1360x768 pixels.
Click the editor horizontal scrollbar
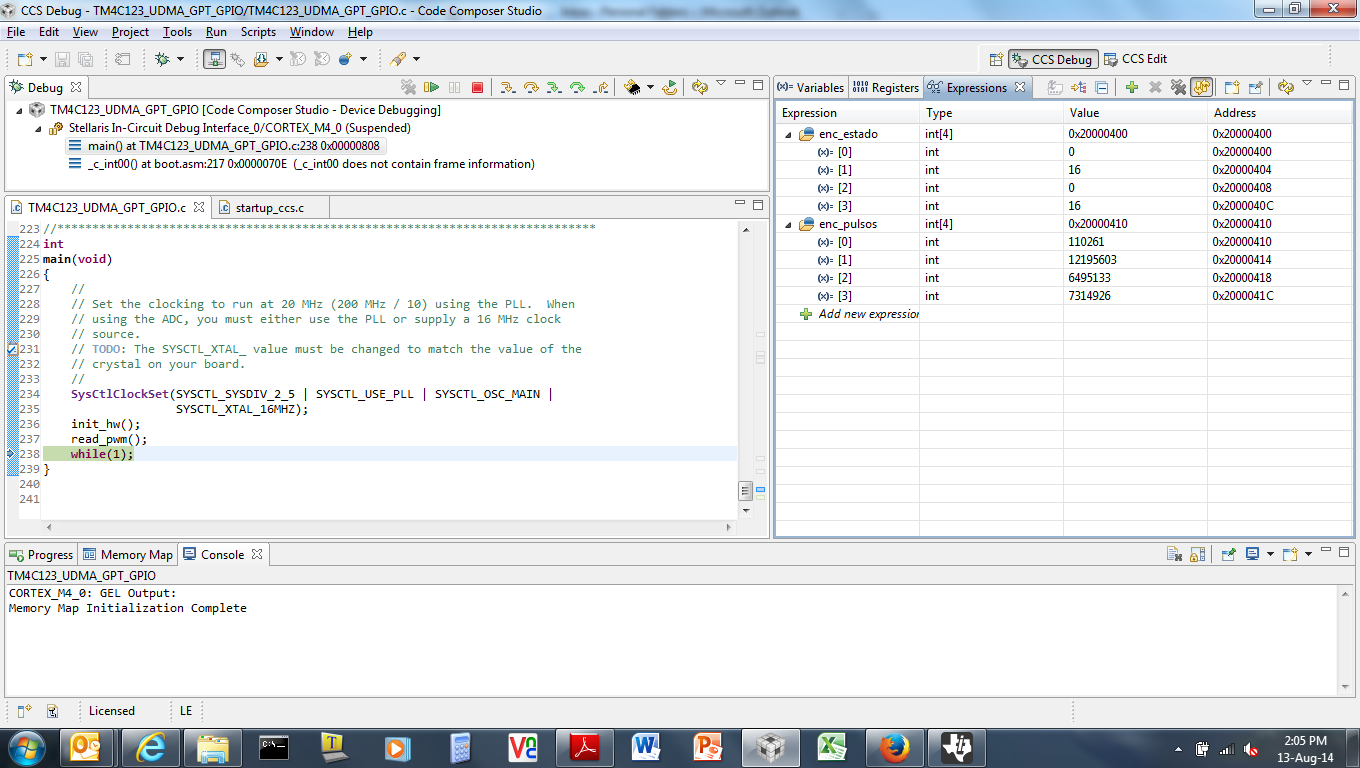[389, 526]
